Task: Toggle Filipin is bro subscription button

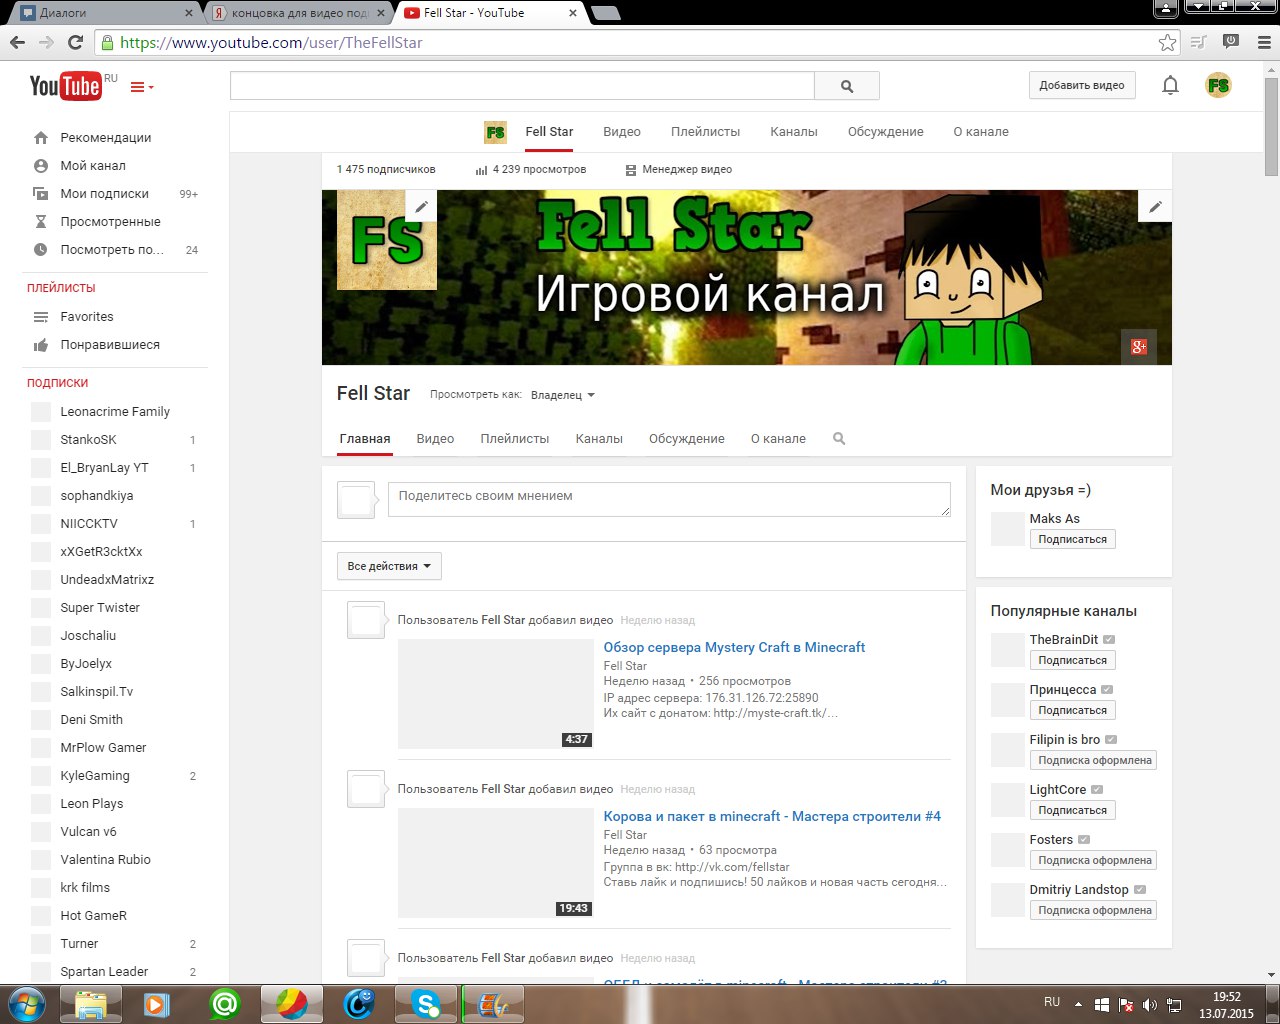Action: (x=1094, y=760)
